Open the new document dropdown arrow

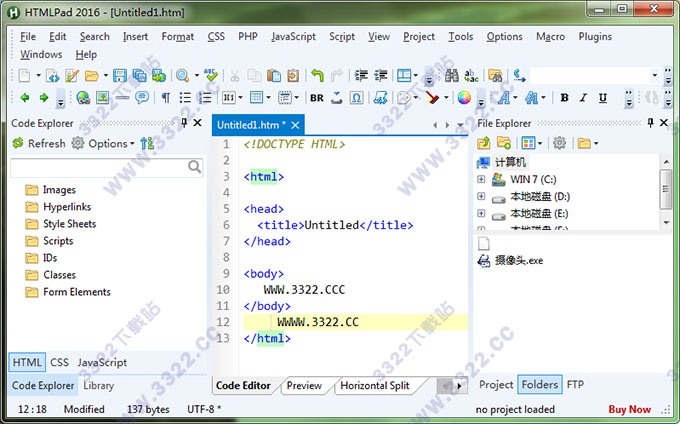(38, 75)
